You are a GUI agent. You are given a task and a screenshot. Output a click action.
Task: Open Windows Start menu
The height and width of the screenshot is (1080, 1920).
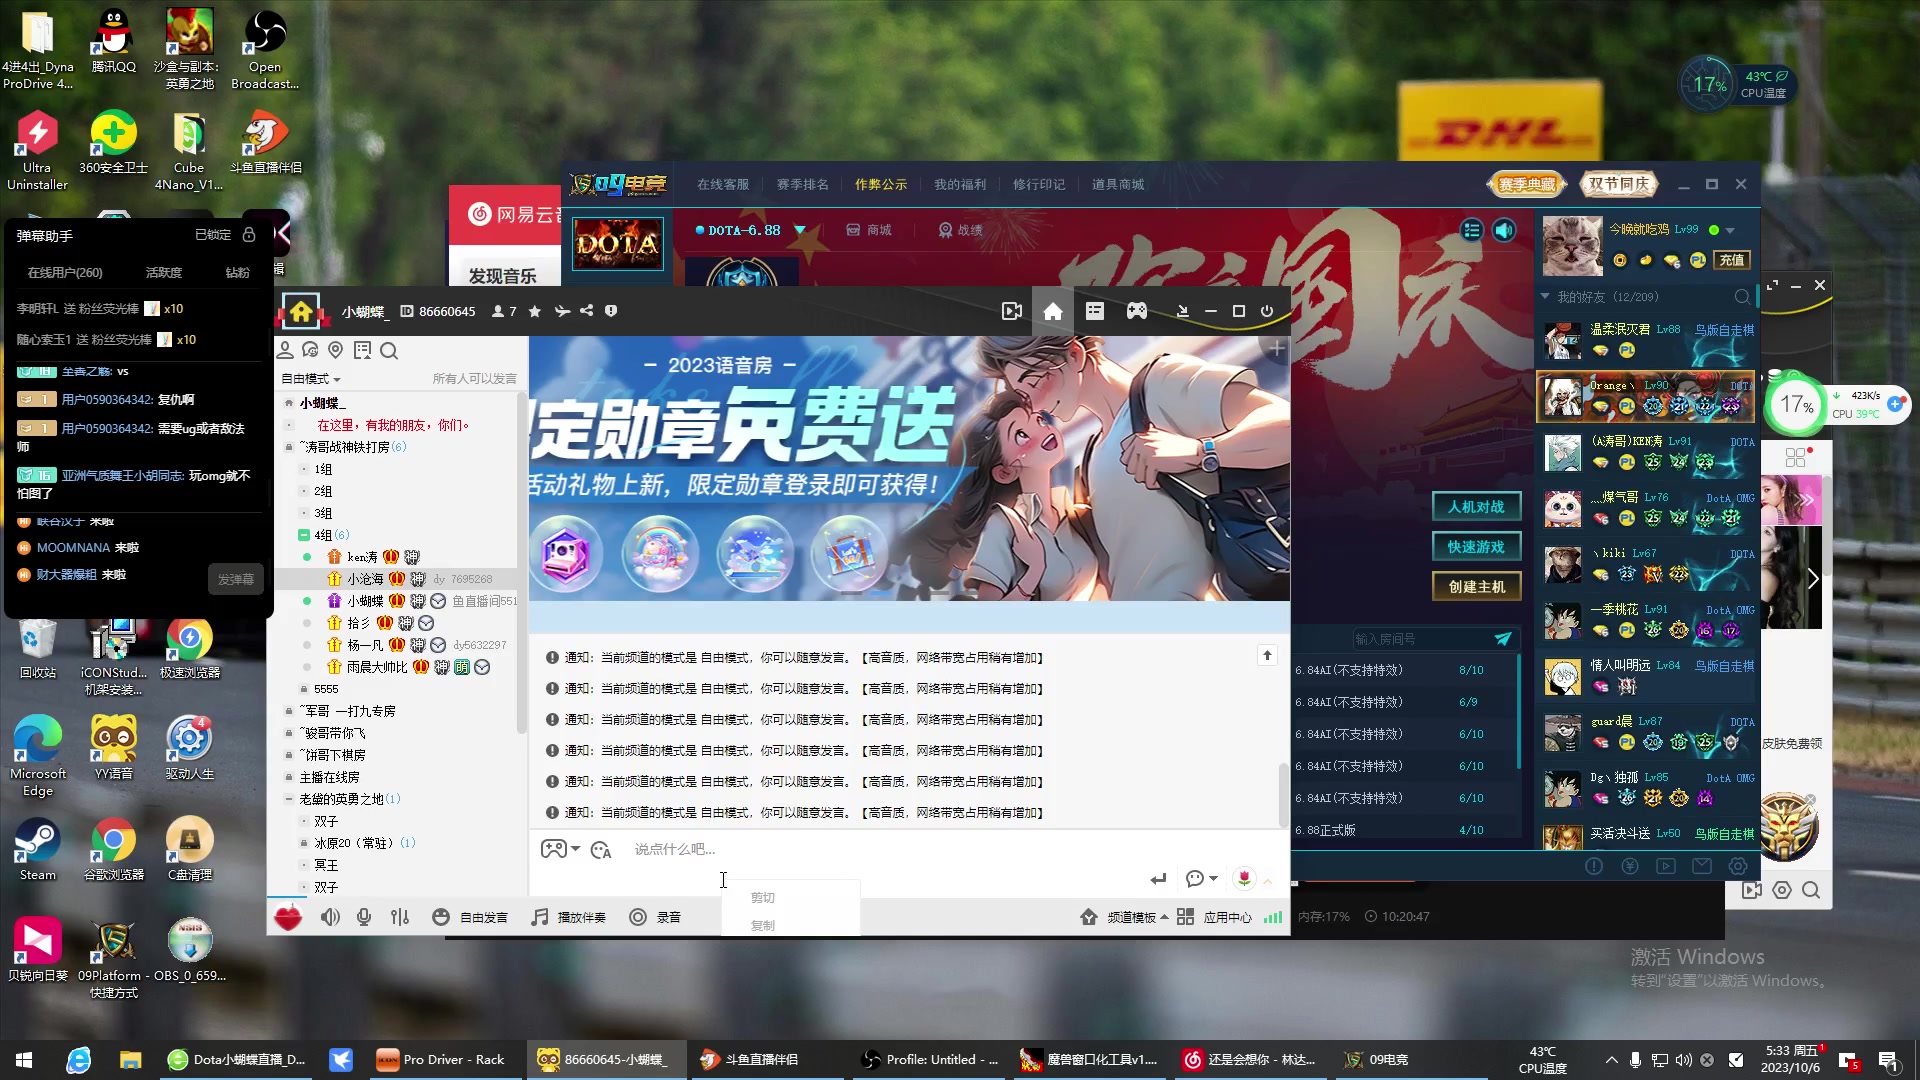point(24,1060)
